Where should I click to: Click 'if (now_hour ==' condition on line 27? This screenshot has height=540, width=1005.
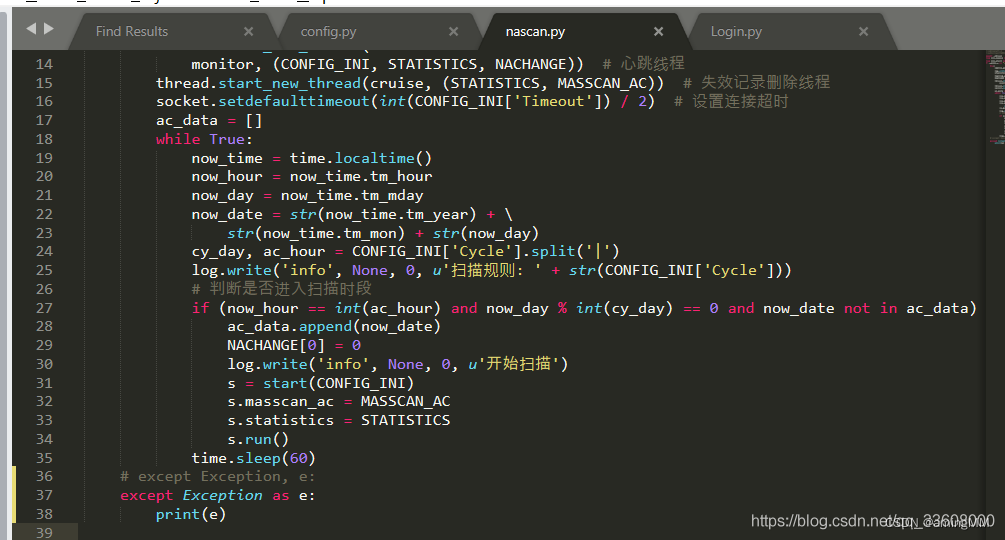258,308
